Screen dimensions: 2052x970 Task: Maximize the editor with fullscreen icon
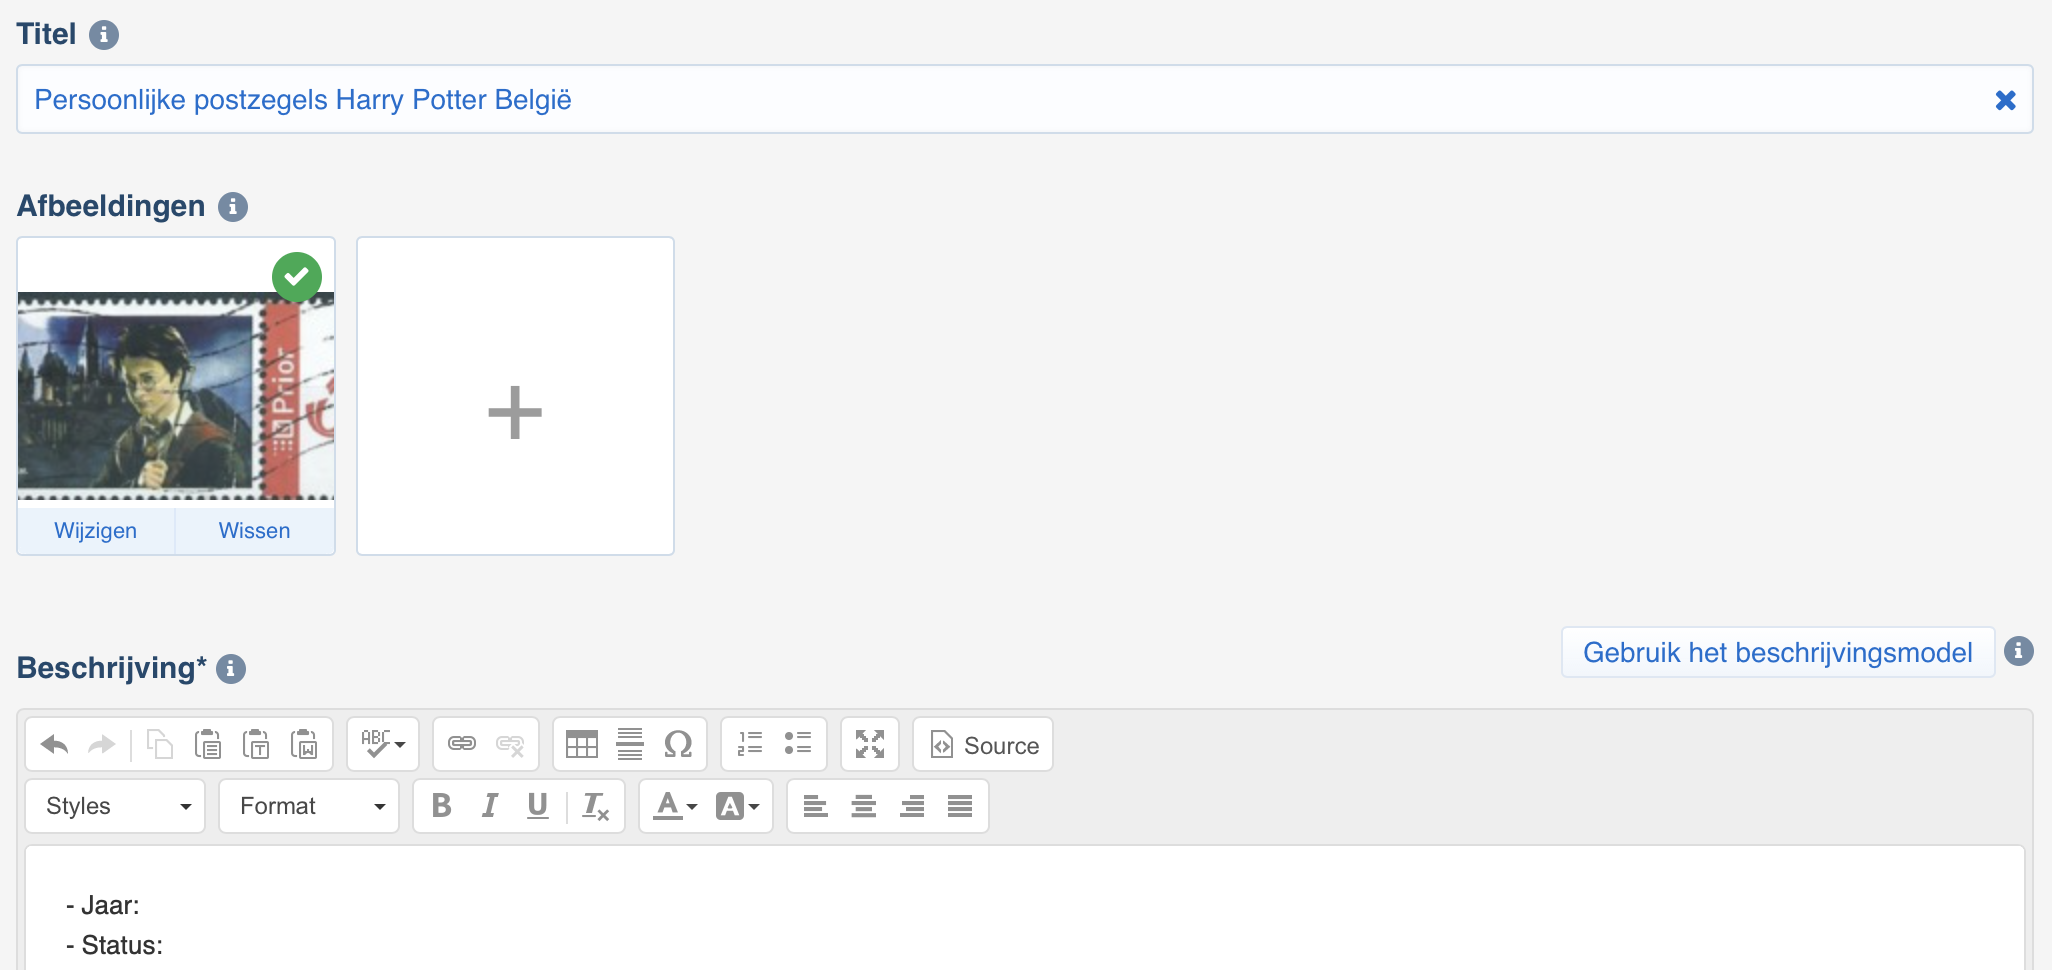pyautogui.click(x=870, y=744)
